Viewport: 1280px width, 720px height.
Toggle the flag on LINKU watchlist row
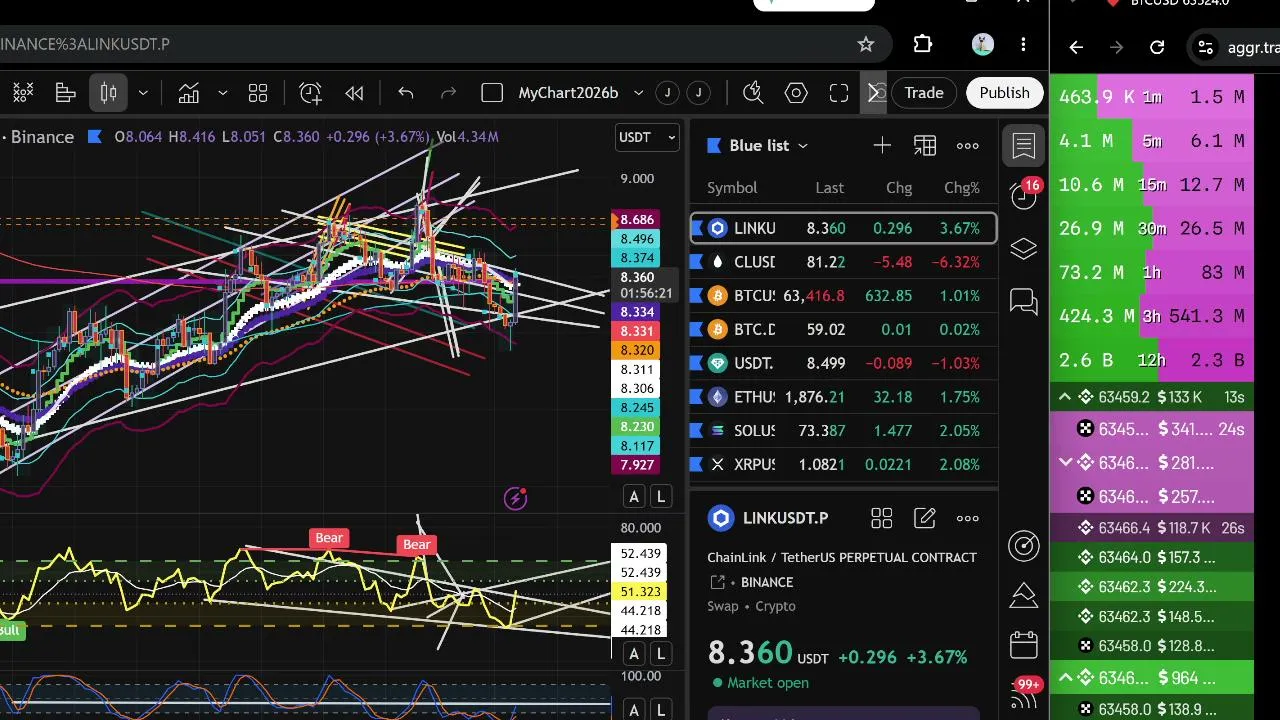pos(697,228)
